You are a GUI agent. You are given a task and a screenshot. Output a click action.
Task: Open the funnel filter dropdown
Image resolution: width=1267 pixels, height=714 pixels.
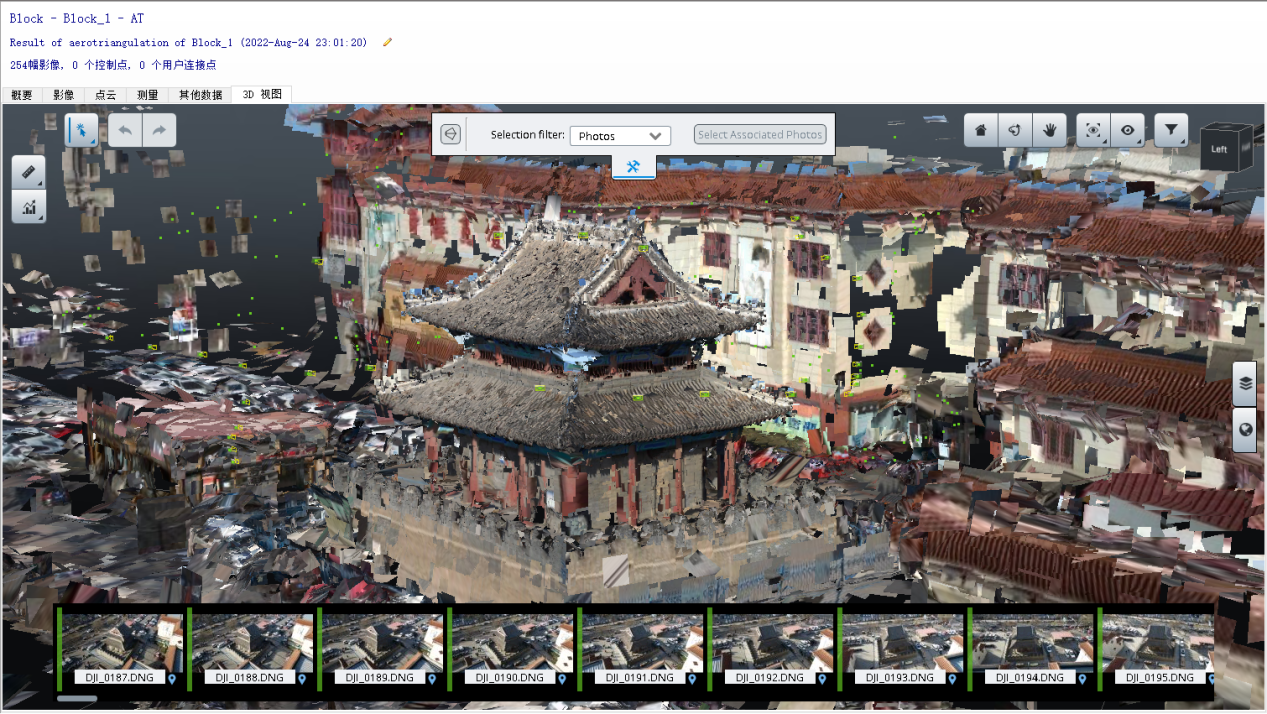pos(1171,130)
